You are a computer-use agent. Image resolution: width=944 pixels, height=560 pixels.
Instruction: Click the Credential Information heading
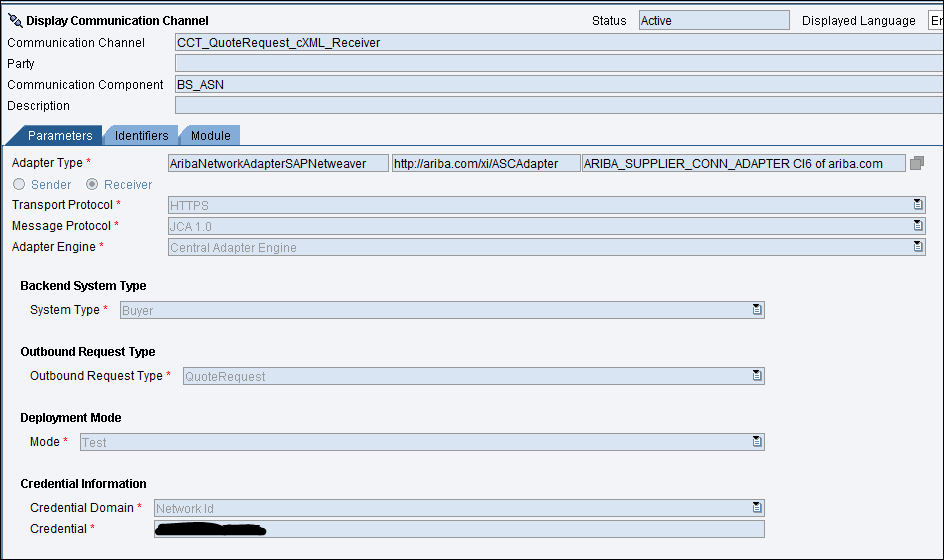pyautogui.click(x=83, y=484)
